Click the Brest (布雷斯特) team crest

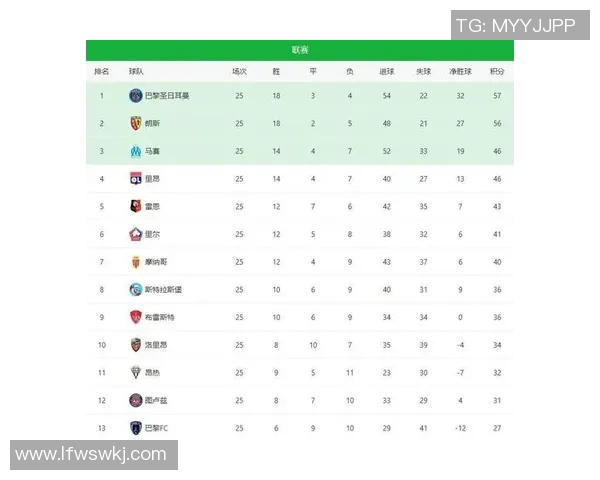136,317
